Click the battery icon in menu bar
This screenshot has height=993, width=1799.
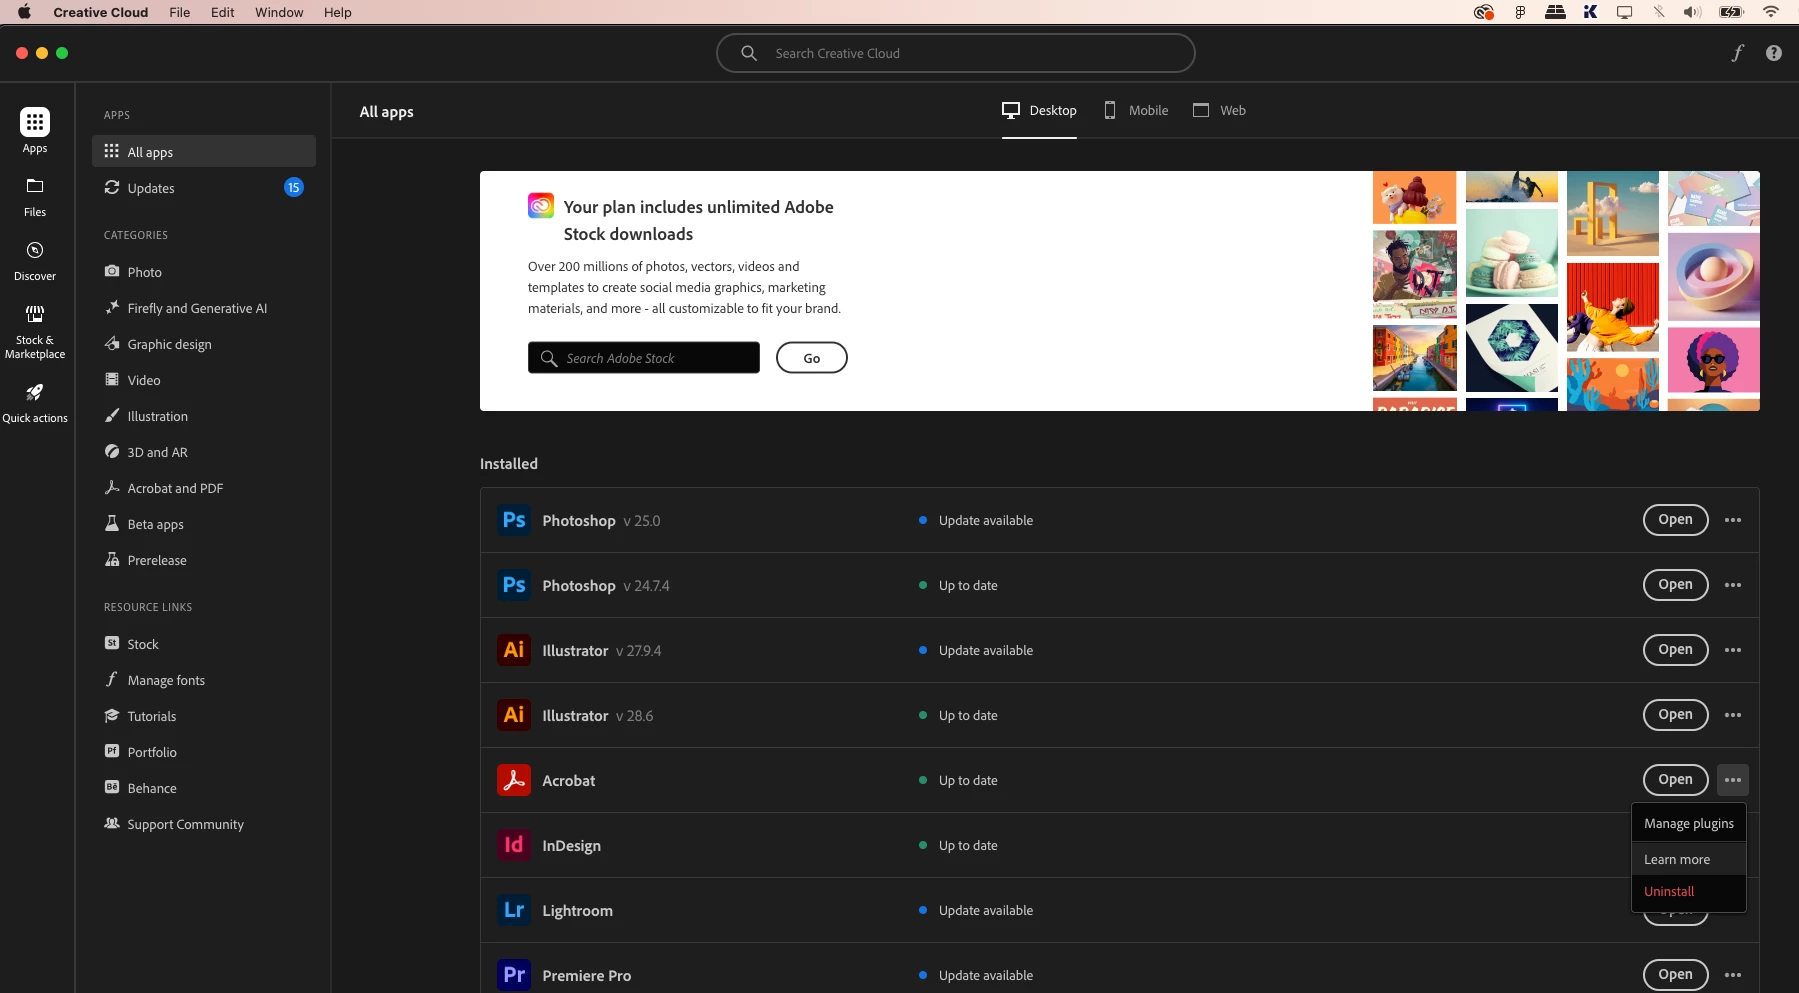[x=1731, y=12]
